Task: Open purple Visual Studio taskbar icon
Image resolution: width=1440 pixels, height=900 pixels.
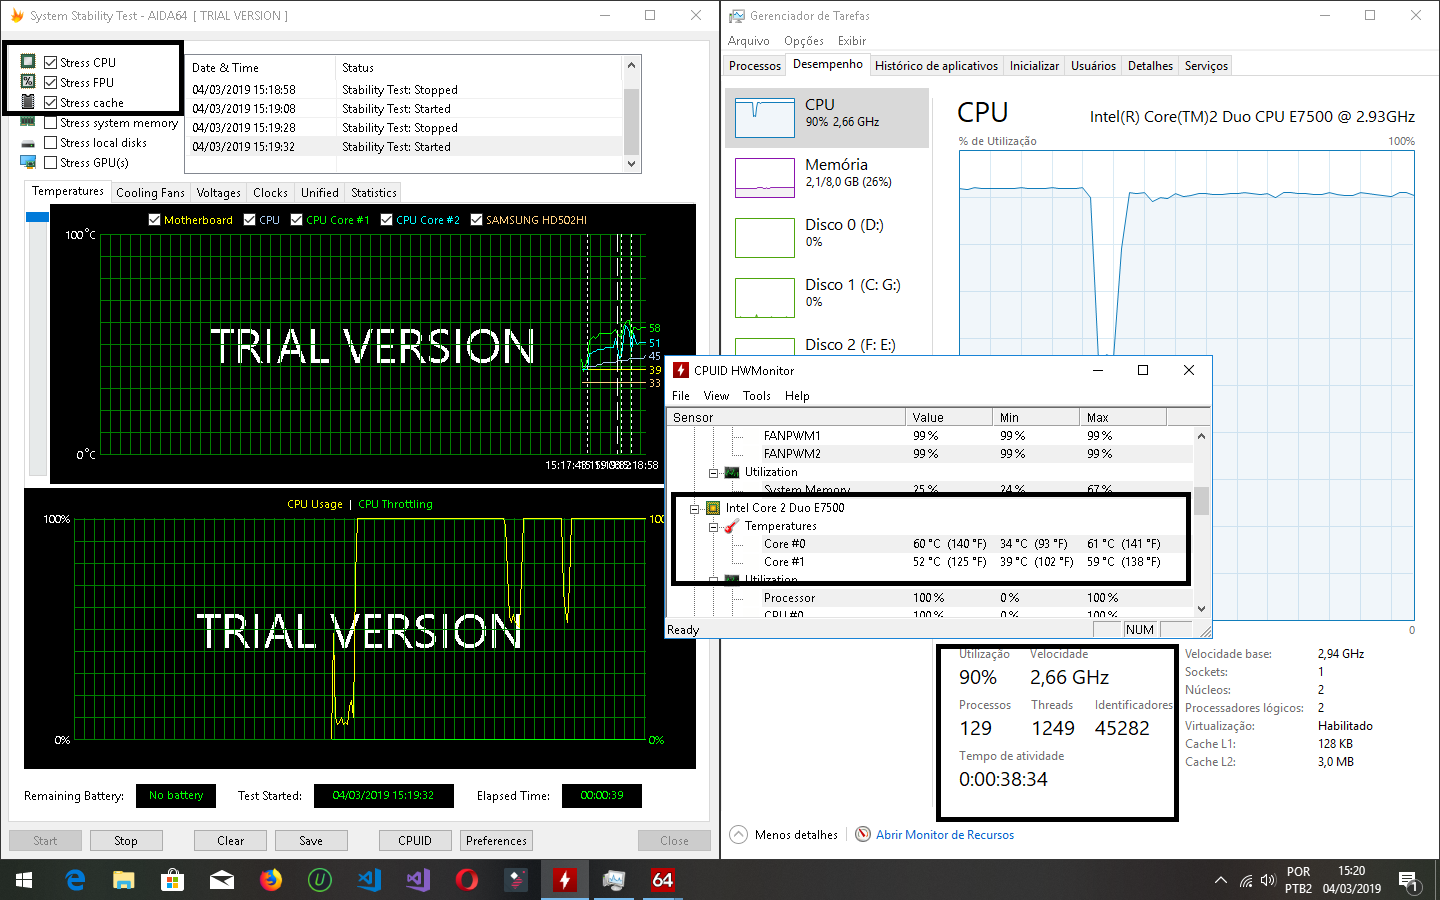Action: [418, 880]
